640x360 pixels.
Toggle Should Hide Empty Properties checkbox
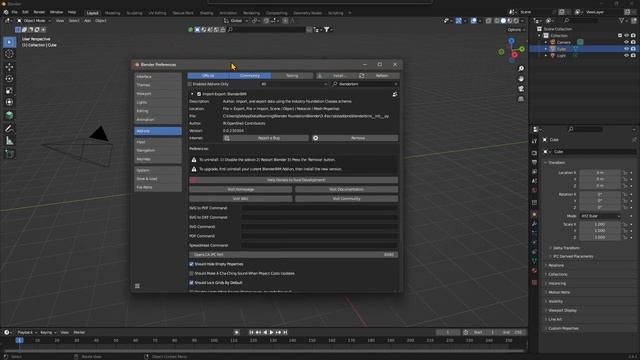[191, 264]
